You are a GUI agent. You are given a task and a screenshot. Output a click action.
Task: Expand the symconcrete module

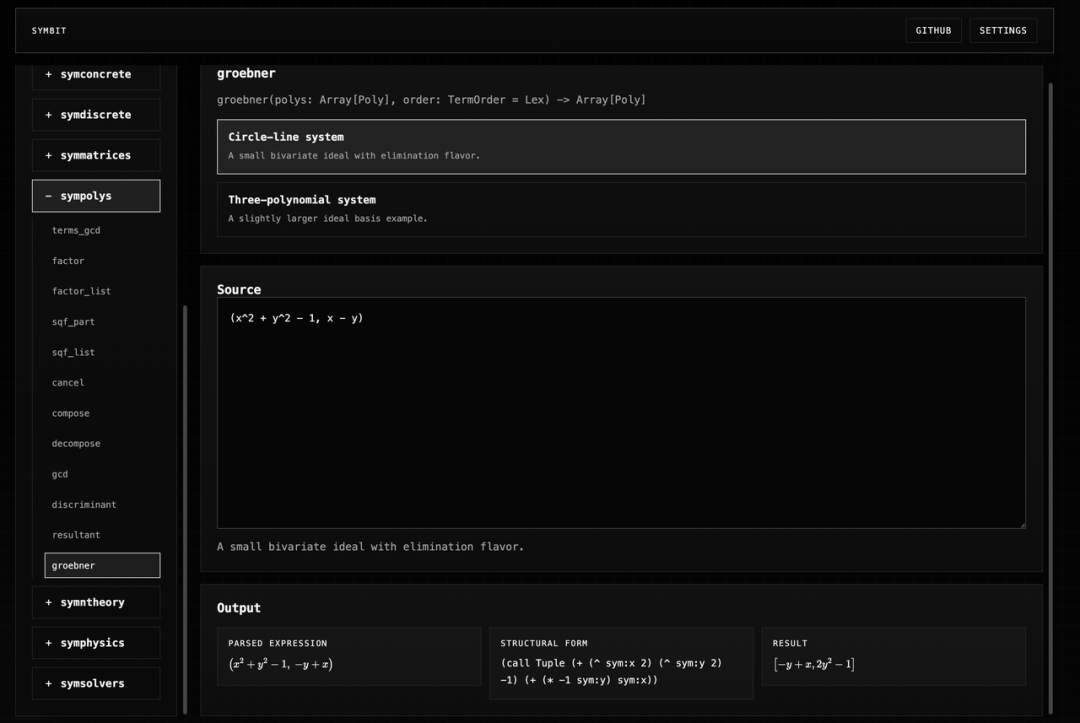tap(96, 74)
